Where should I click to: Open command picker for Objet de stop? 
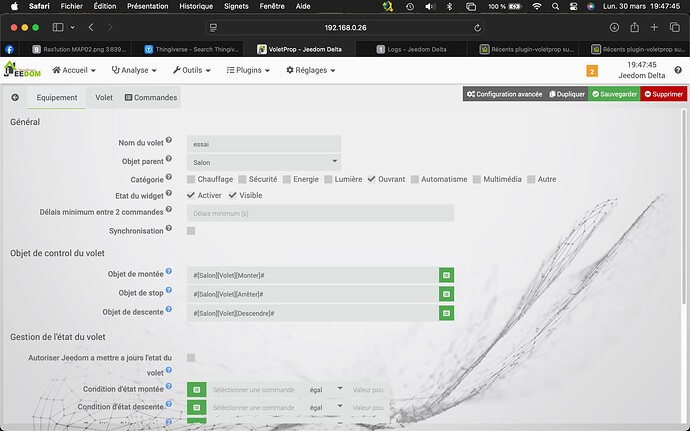[446, 294]
